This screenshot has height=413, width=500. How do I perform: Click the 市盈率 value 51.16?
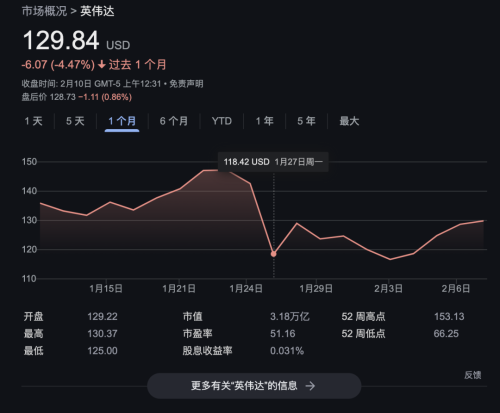point(283,333)
